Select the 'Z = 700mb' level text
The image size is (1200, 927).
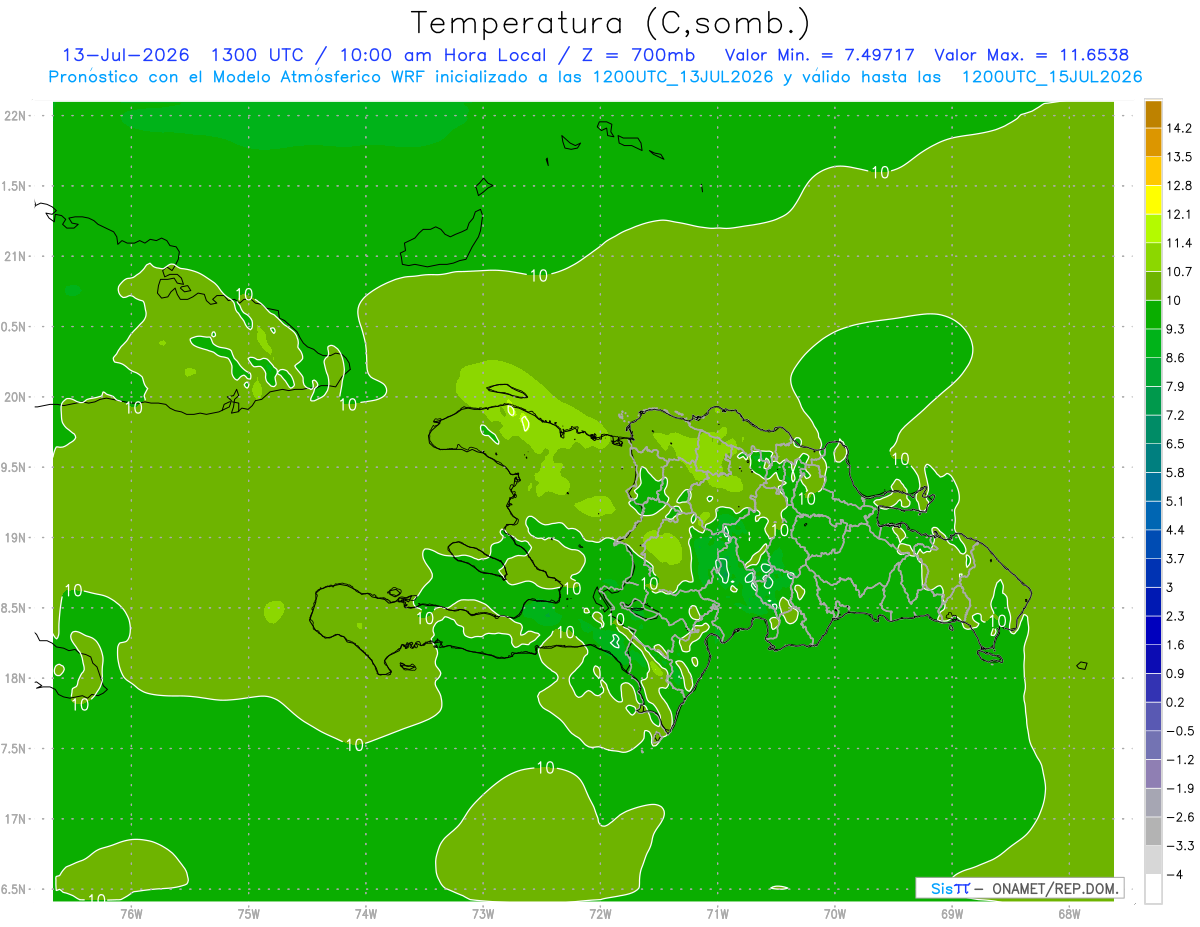[x=636, y=55]
